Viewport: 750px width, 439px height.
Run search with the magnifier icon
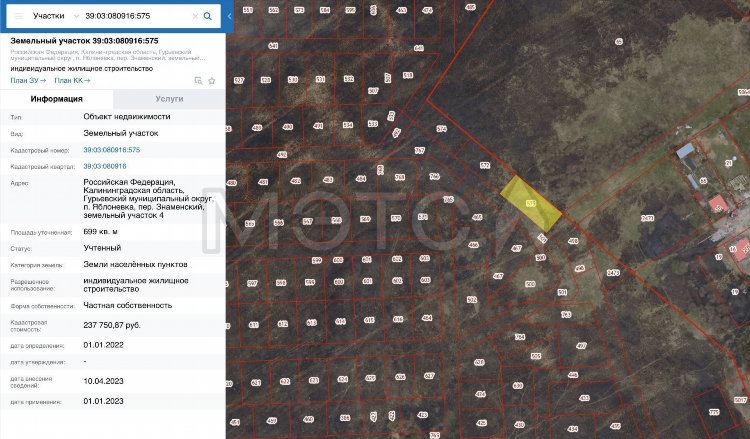click(208, 16)
